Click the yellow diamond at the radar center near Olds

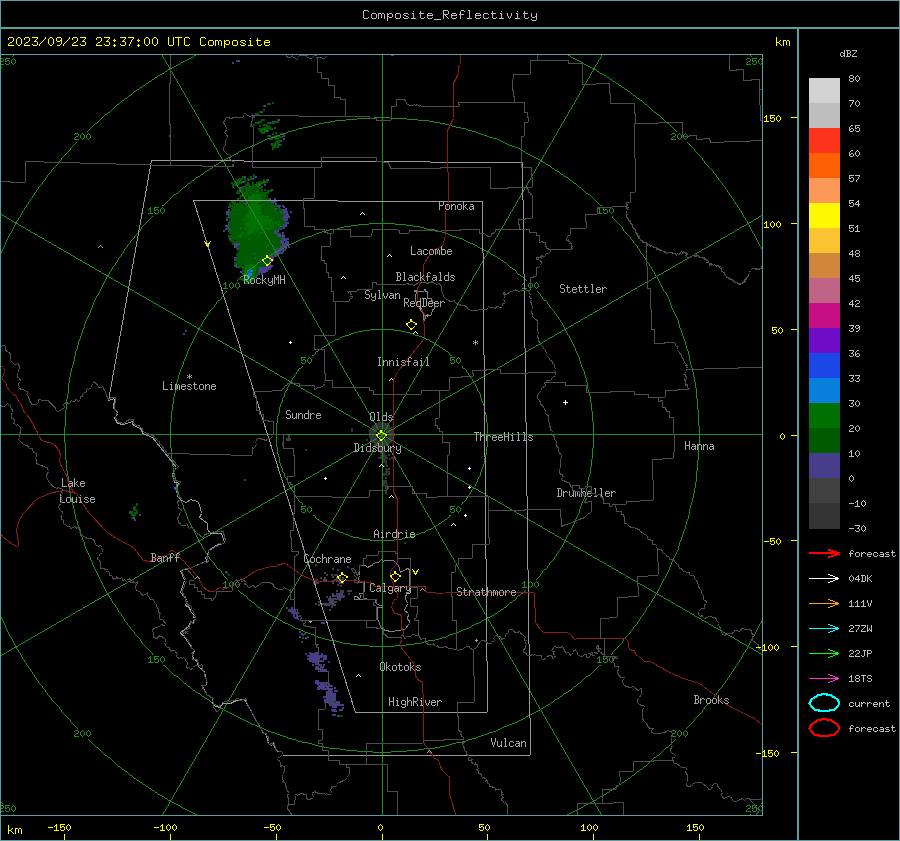(381, 436)
